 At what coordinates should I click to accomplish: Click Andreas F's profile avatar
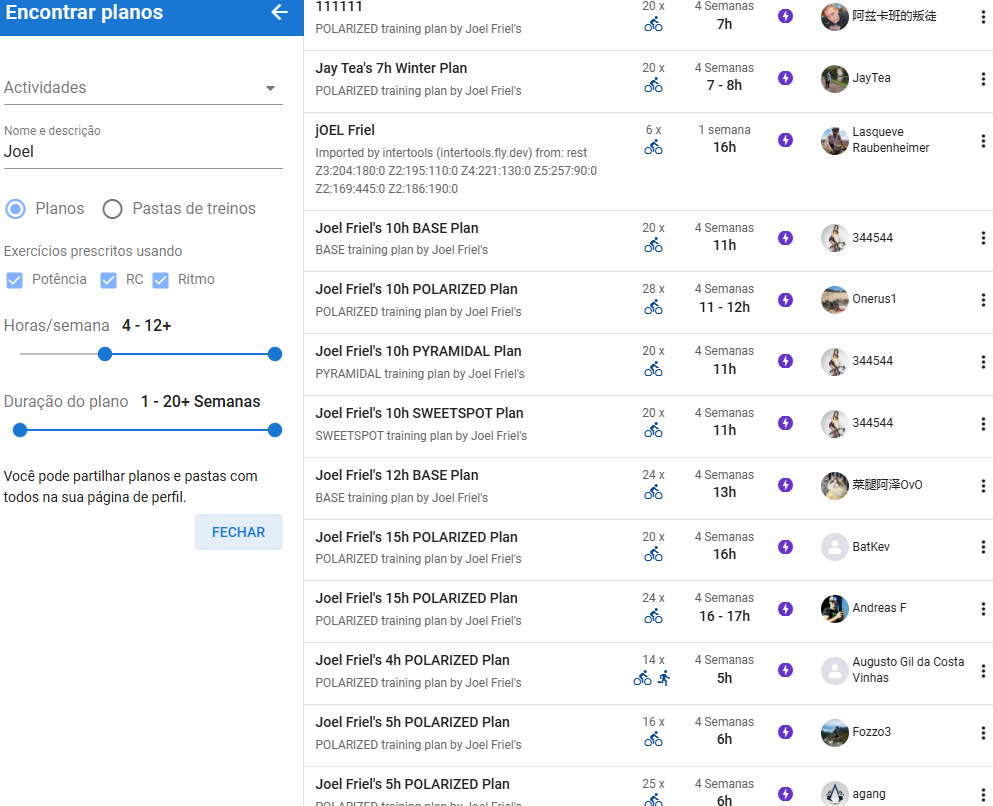(x=835, y=608)
